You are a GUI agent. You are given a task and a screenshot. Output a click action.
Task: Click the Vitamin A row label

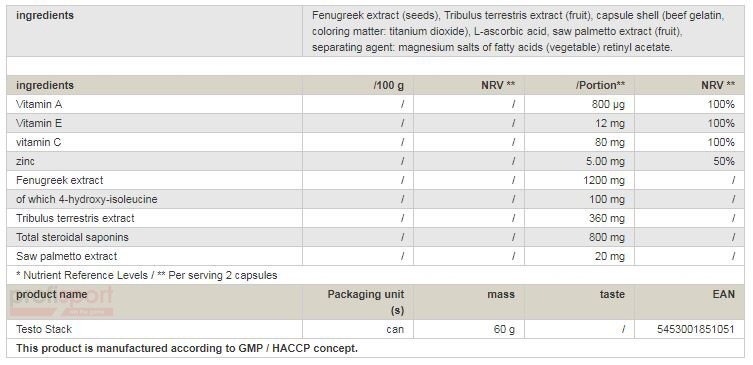click(x=39, y=104)
